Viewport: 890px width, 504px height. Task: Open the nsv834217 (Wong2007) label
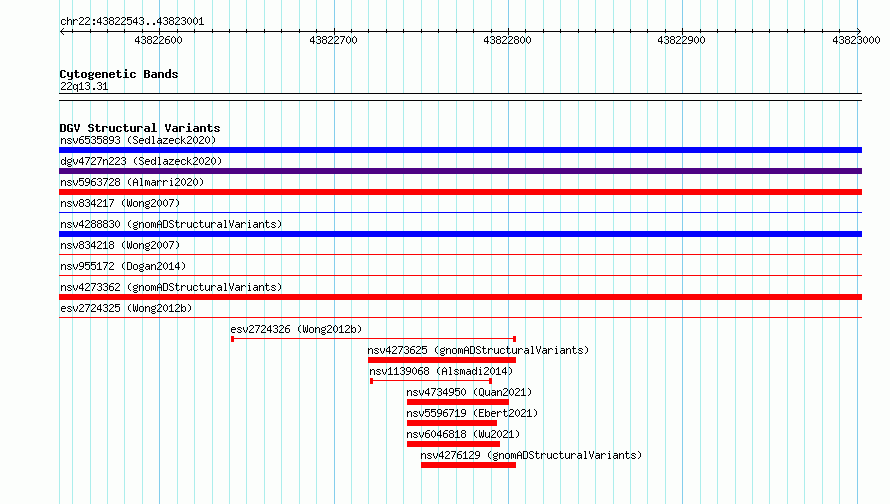pyautogui.click(x=120, y=203)
